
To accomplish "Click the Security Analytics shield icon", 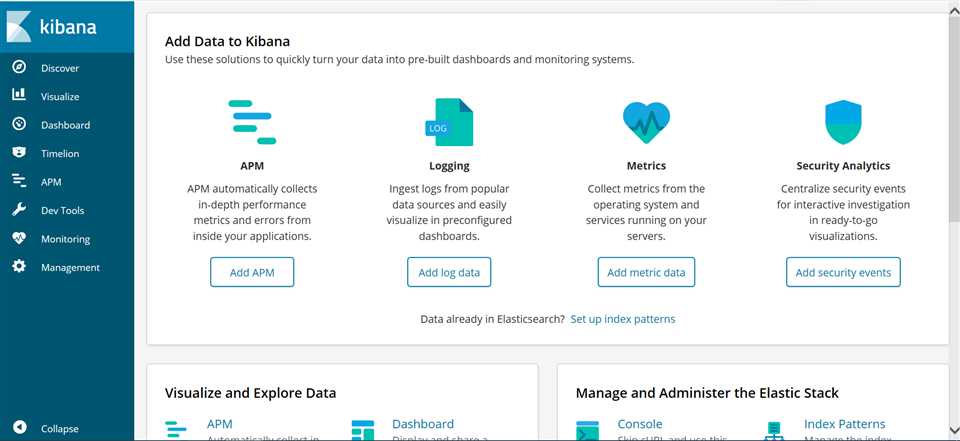I will point(843,122).
